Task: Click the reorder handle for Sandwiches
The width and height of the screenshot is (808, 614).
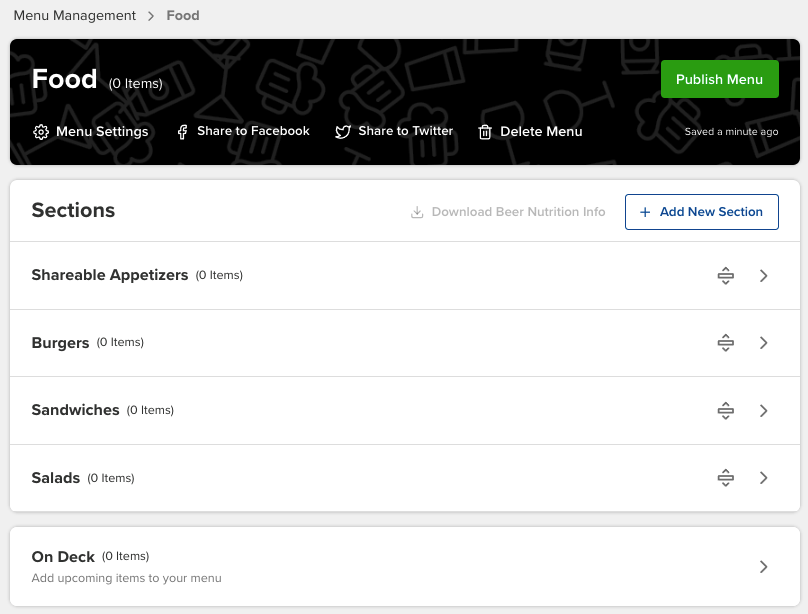Action: click(x=725, y=410)
